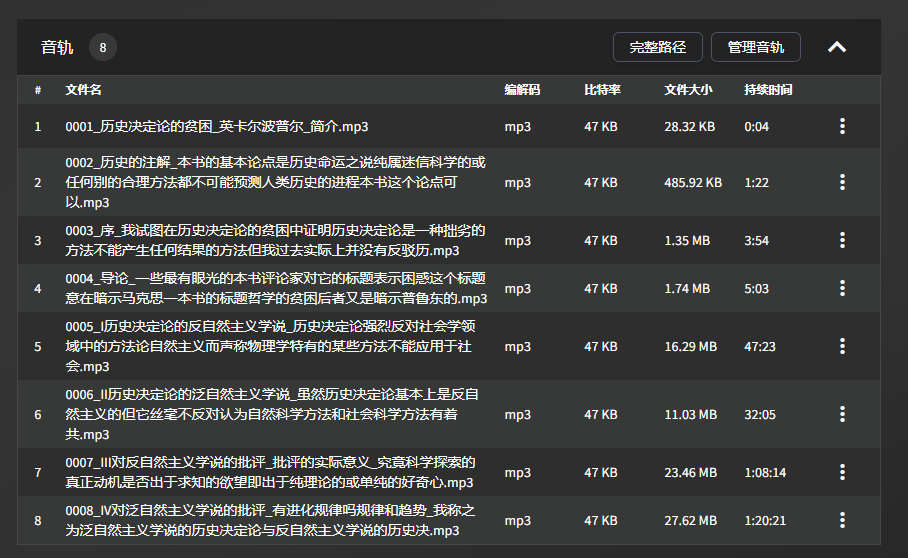Open the three-dot menu for track 0002
The height and width of the screenshot is (558, 908).
tap(842, 182)
